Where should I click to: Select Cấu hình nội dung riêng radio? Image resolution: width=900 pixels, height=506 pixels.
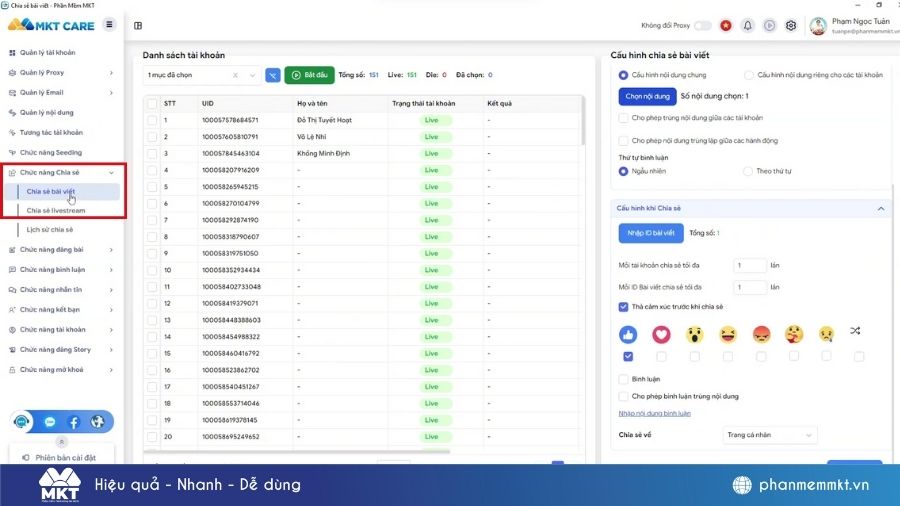pyautogui.click(x=748, y=75)
